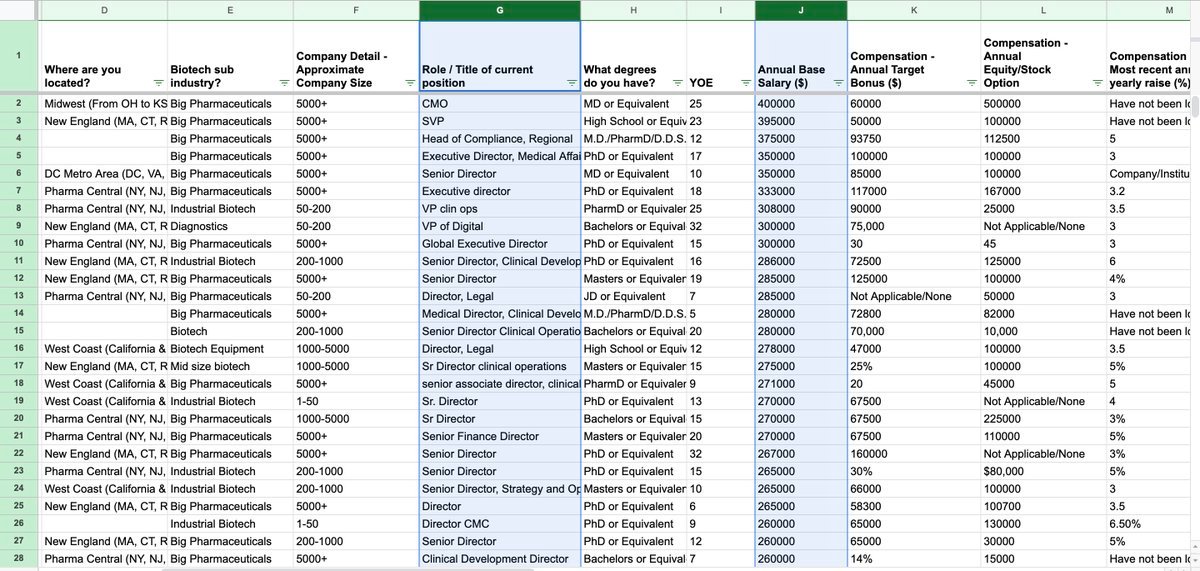
Task: Select bonus value '75,000'
Action: click(914, 226)
